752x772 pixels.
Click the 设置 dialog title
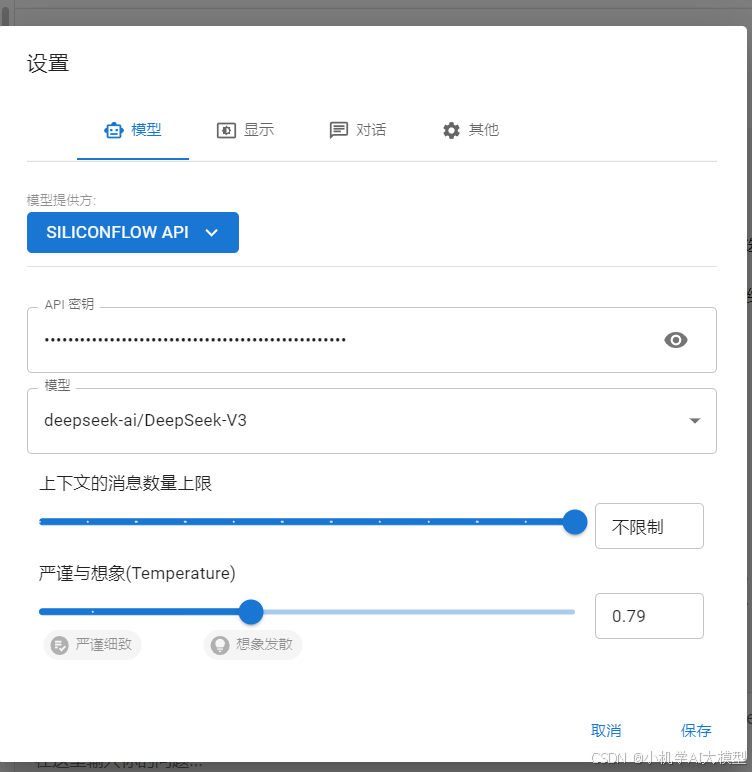(48, 64)
